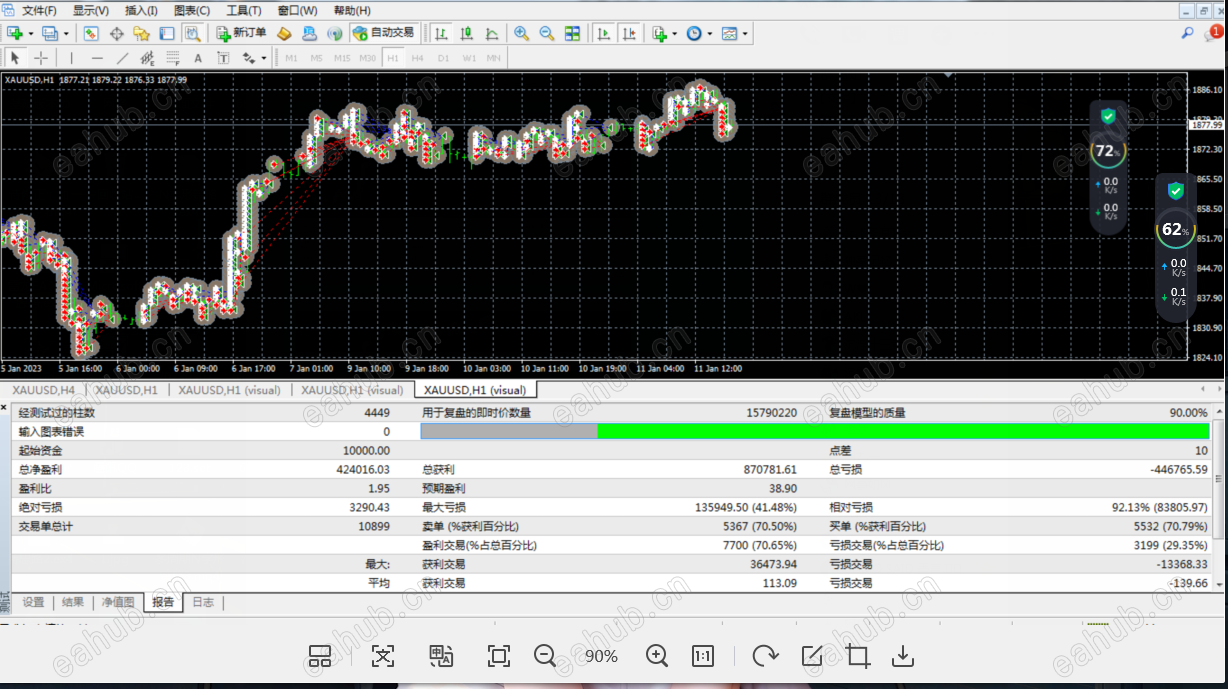Open the Periods clock icon
The image size is (1228, 689).
coord(694,33)
